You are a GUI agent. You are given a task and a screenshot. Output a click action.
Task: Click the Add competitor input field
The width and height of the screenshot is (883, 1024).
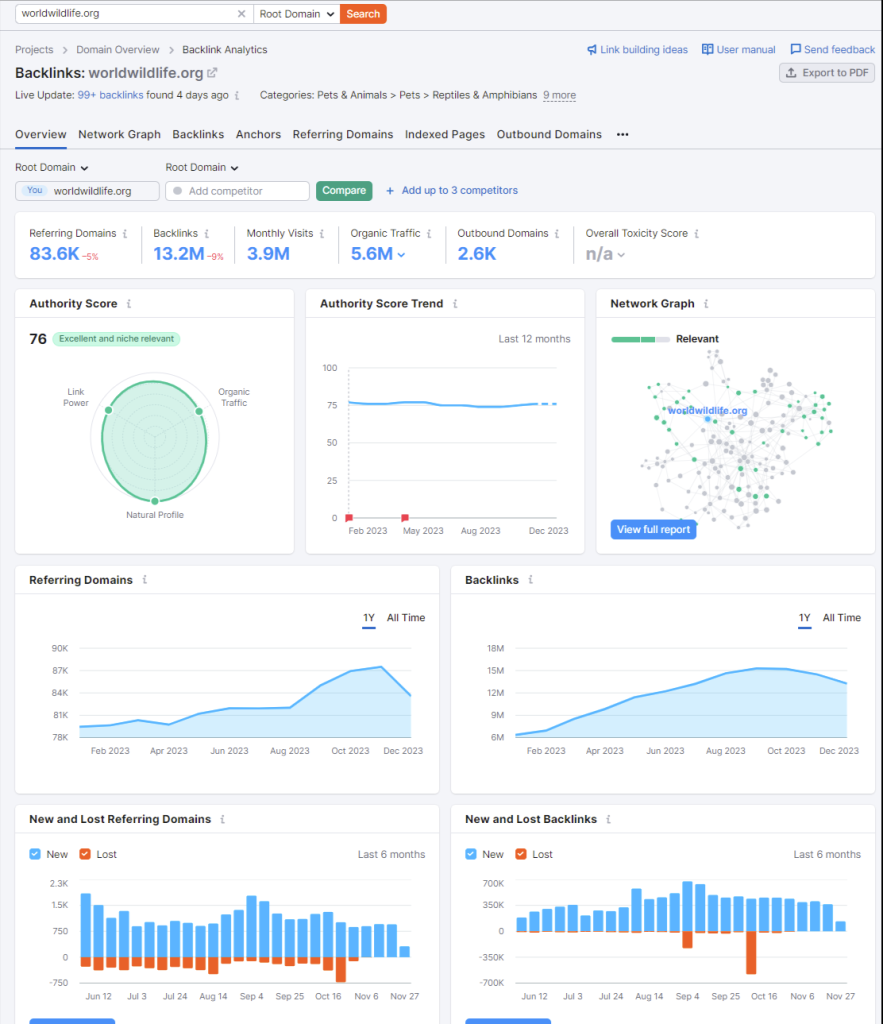pos(237,191)
